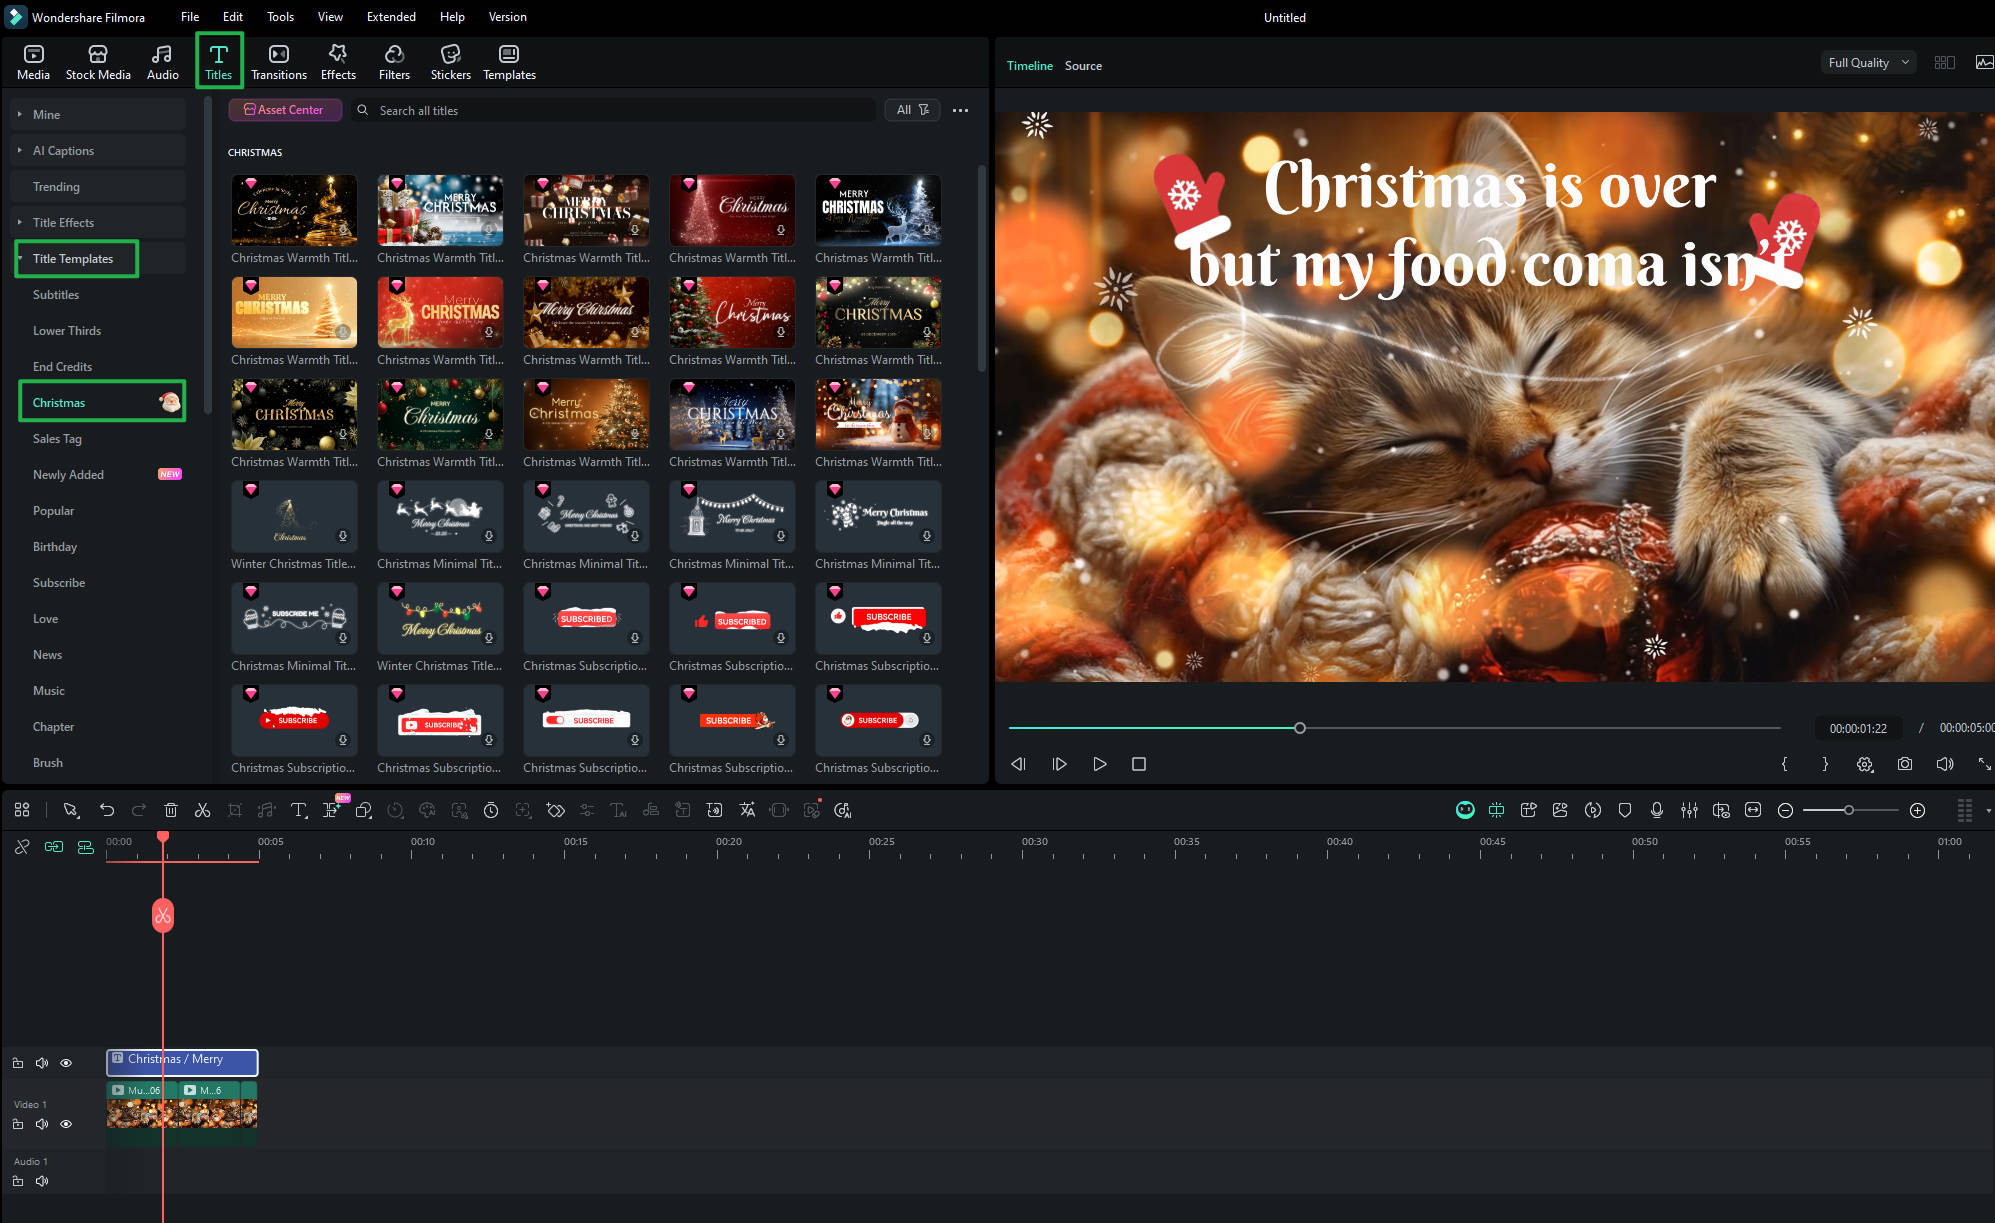Open the Full Quality dropdown
This screenshot has width=1995, height=1223.
click(x=1867, y=62)
